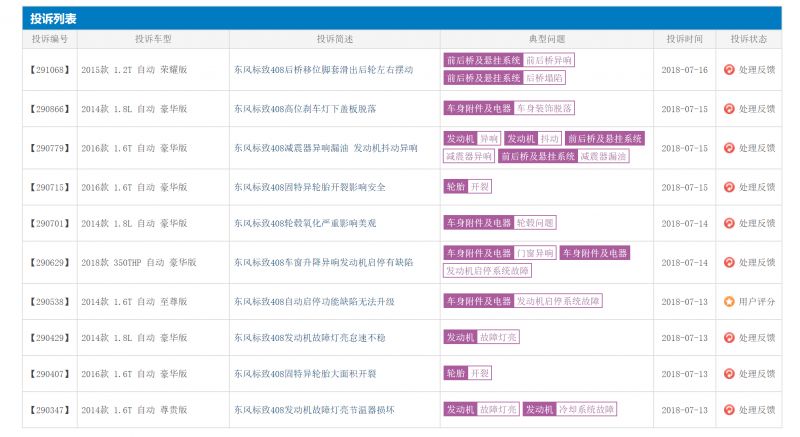Click the 发动机 异响 tag in row 290779

click(x=472, y=139)
